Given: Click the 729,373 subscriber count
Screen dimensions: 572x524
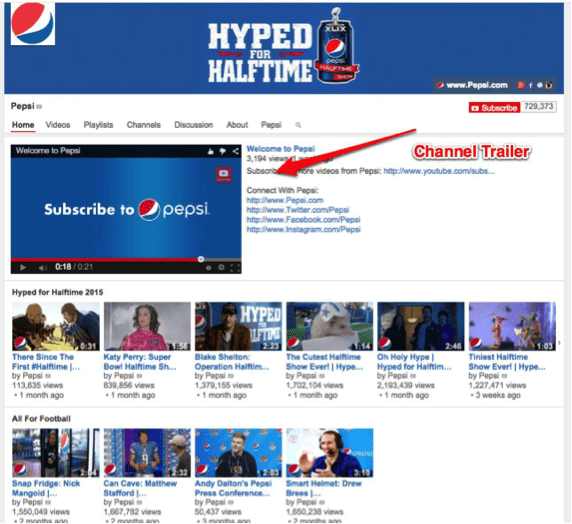Looking at the screenshot, I should [x=538, y=107].
